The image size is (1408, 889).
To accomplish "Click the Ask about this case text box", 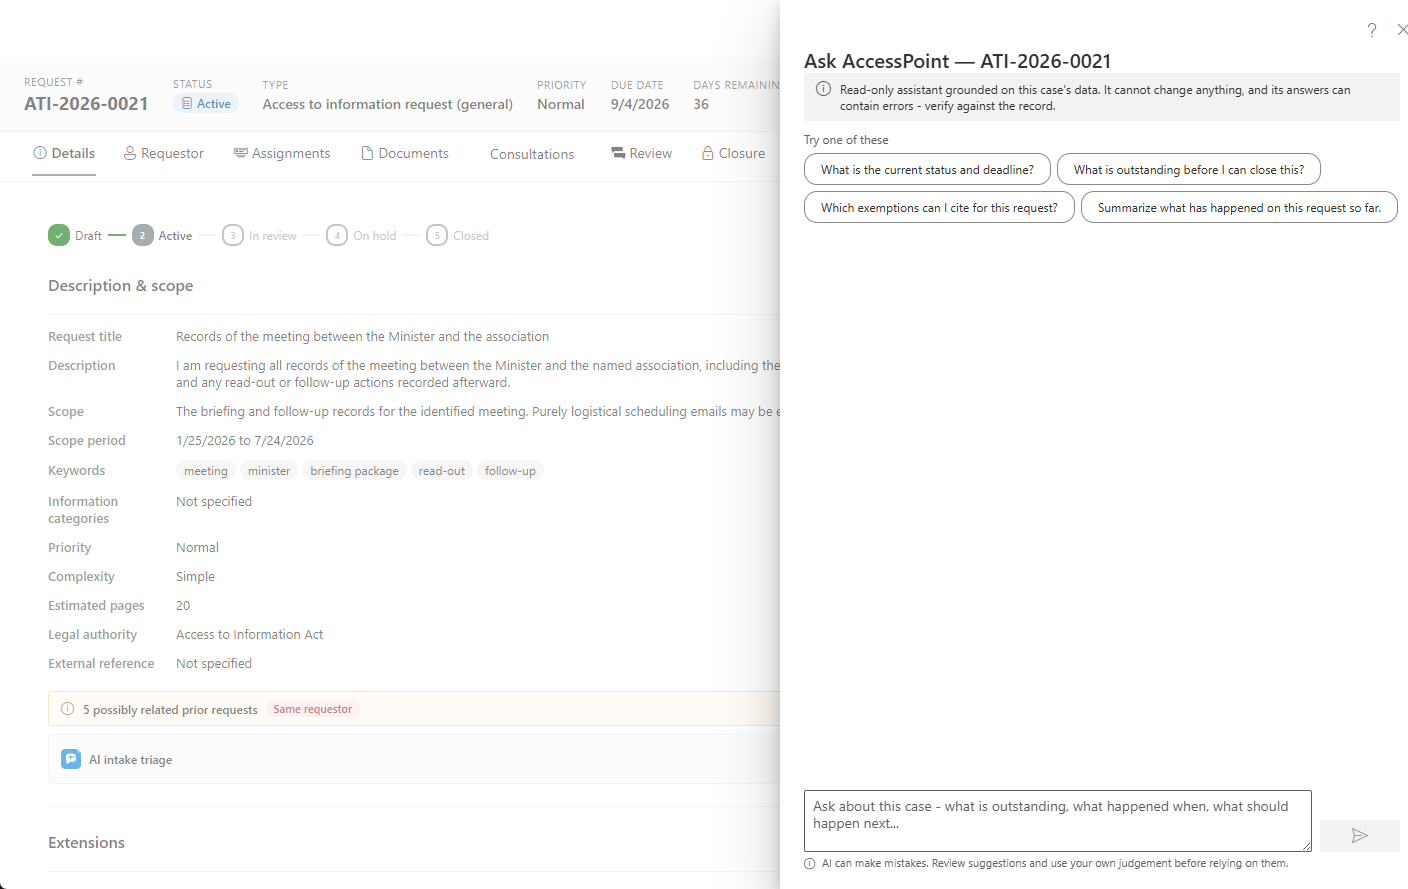I will [x=1057, y=821].
